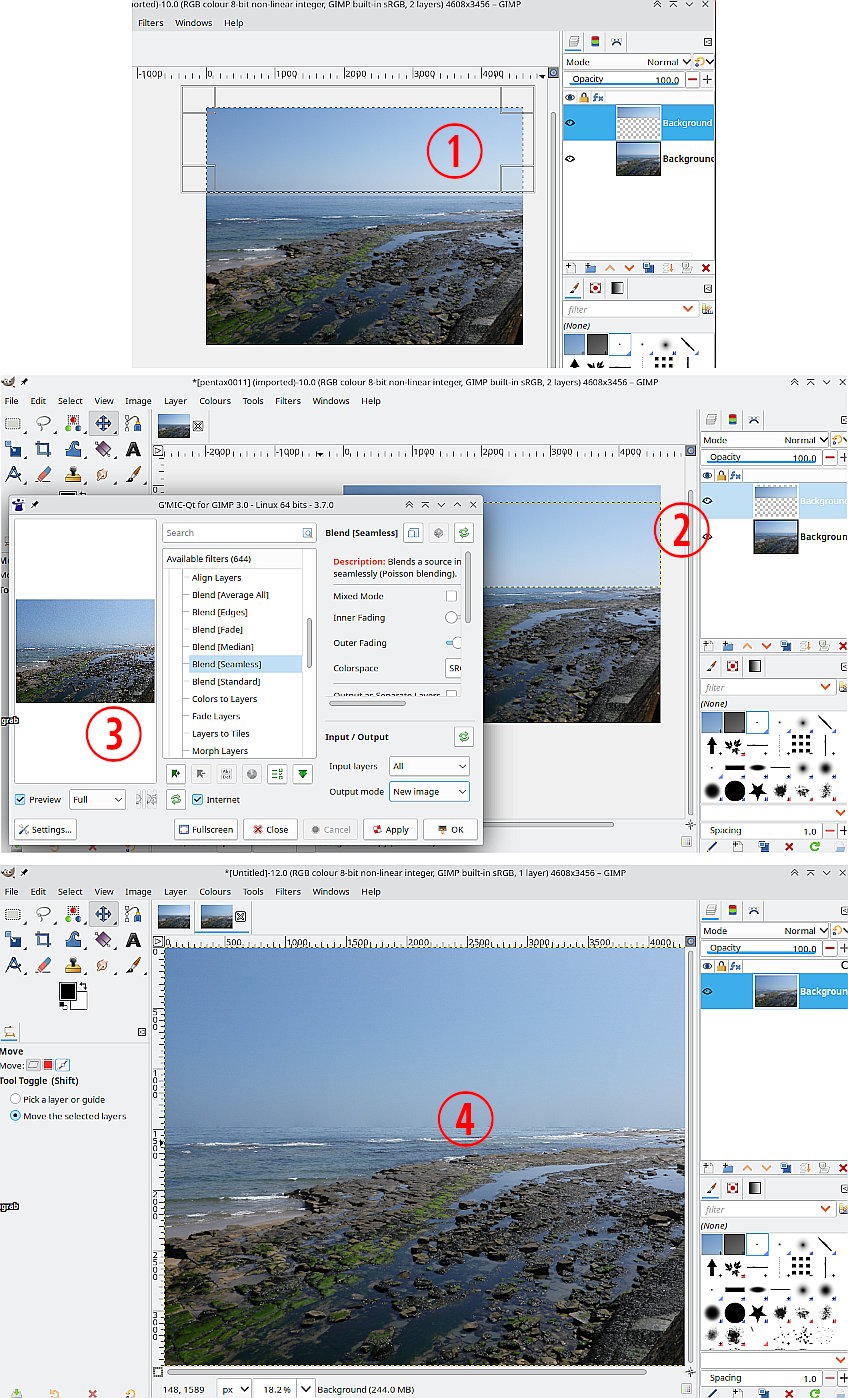Open the Input layers dropdown
The image size is (848, 1398).
point(429,766)
